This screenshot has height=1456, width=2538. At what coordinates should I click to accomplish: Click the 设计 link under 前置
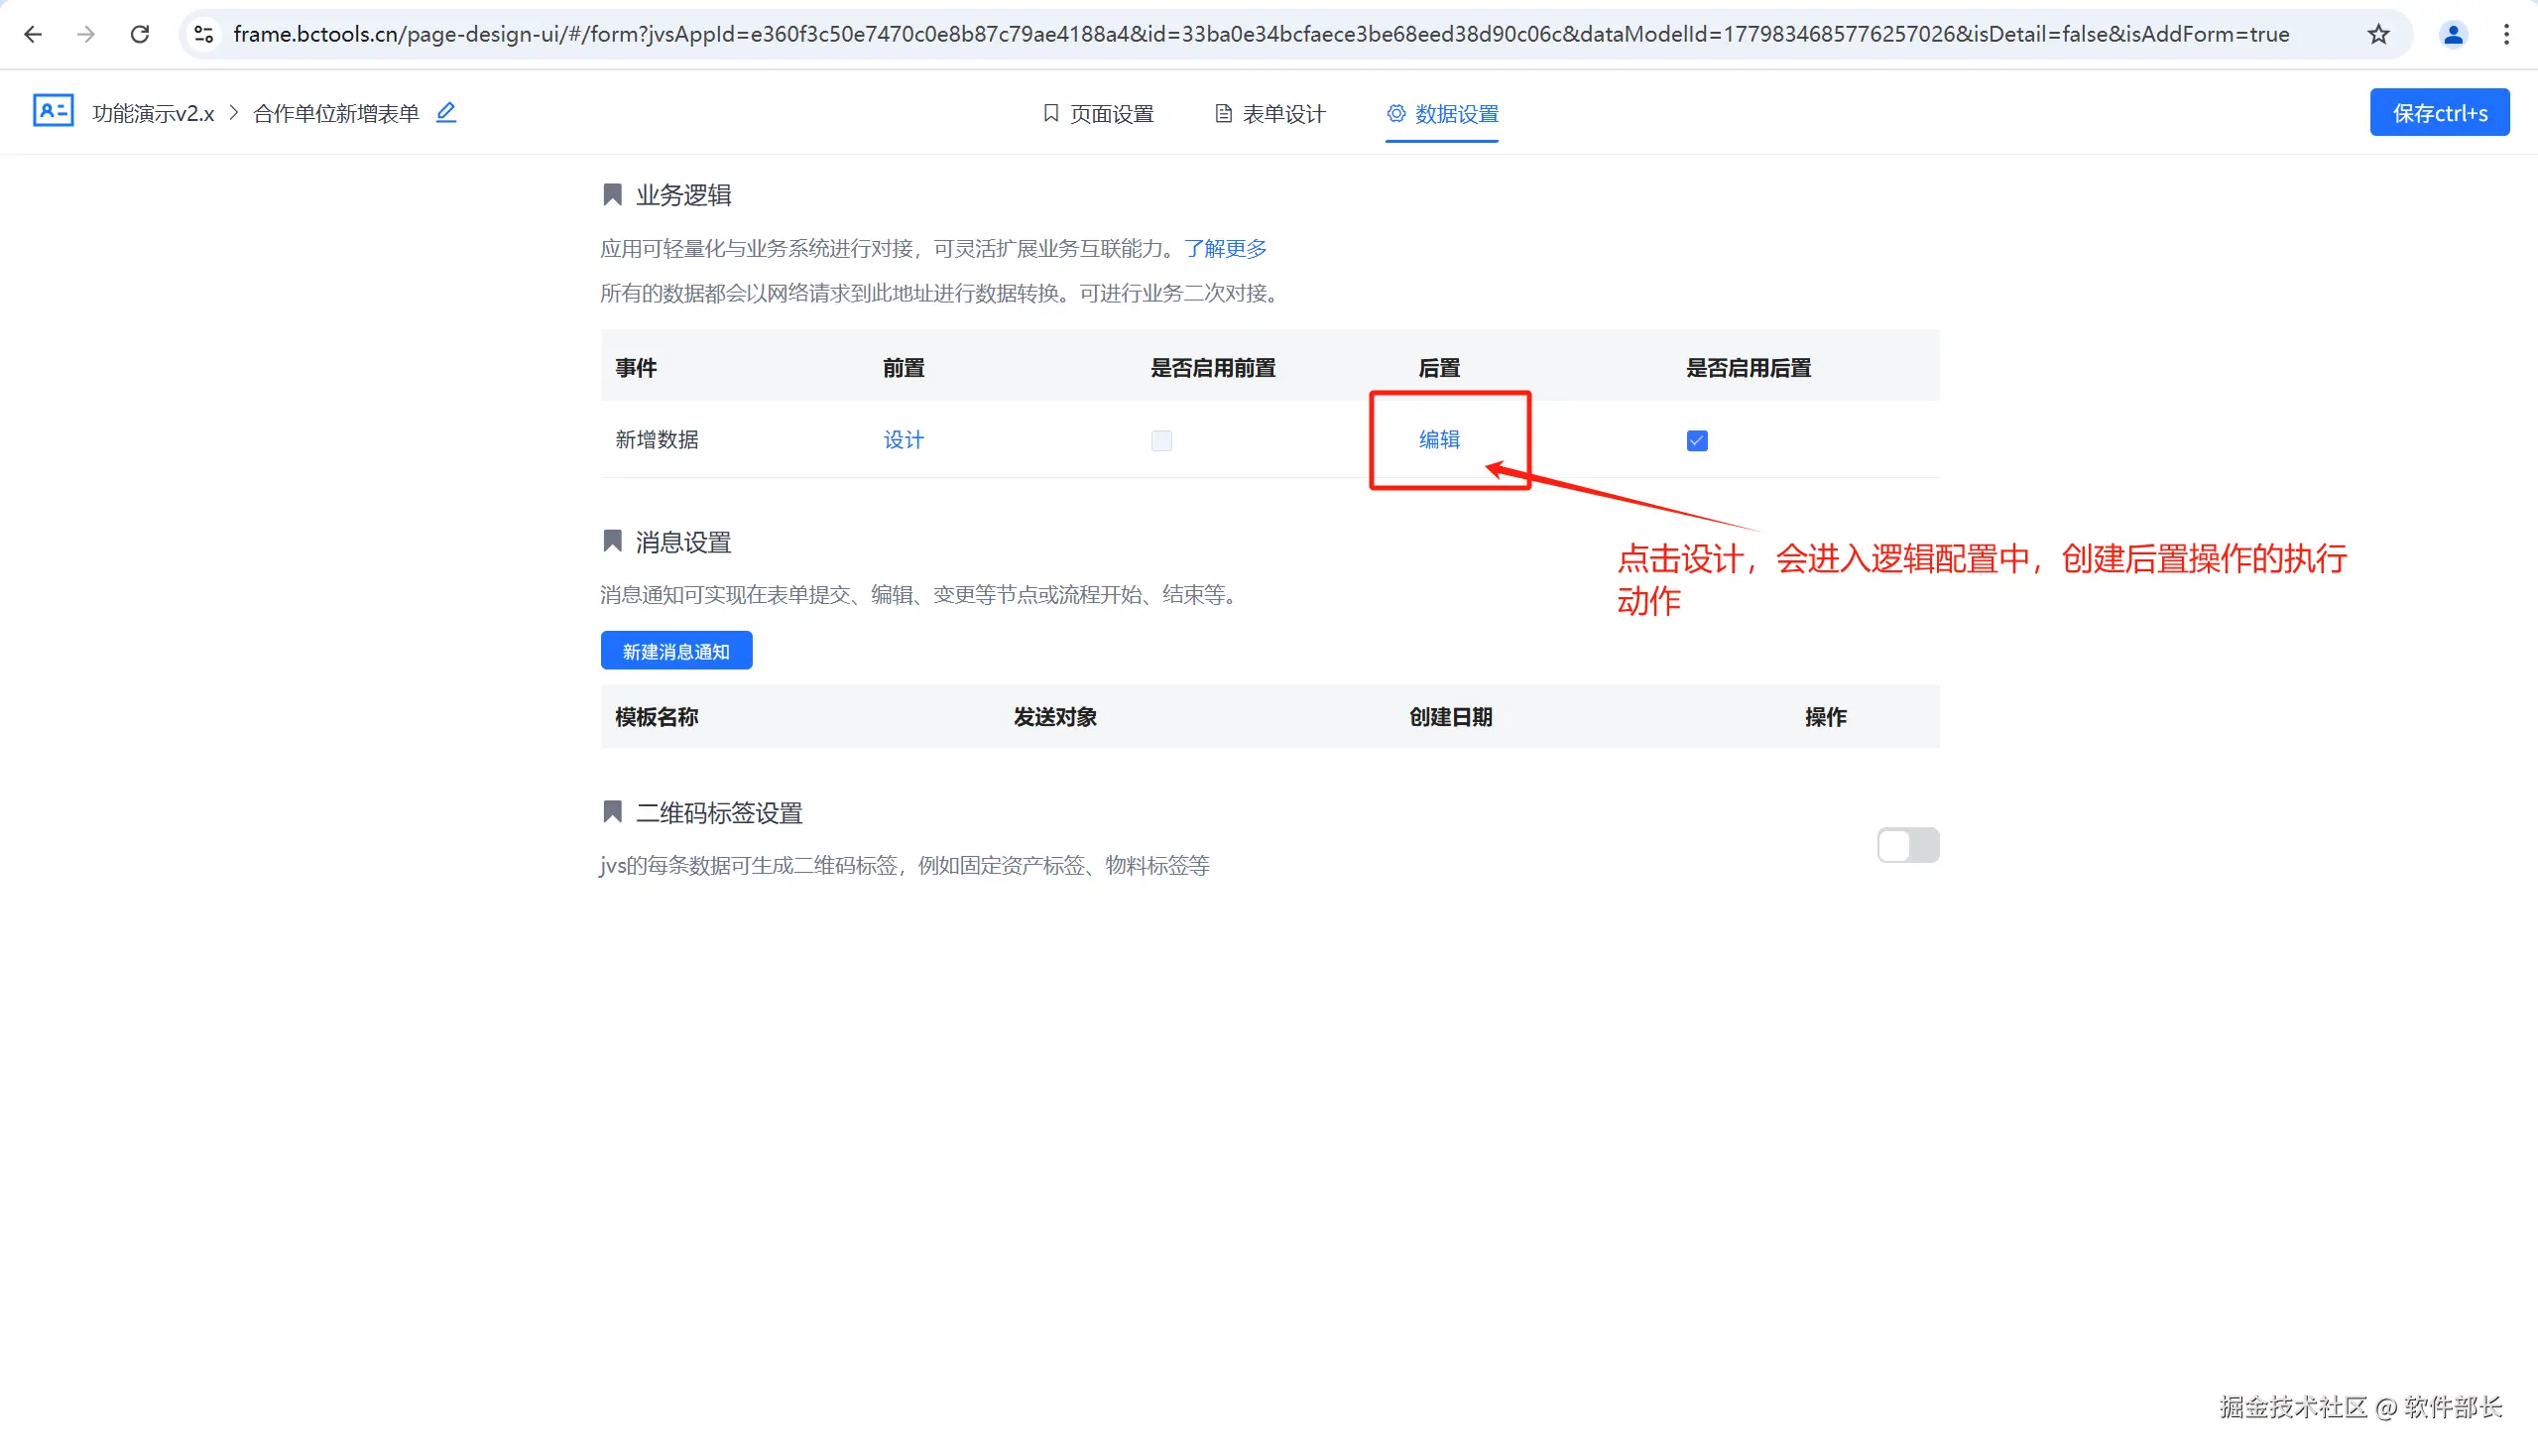903,440
